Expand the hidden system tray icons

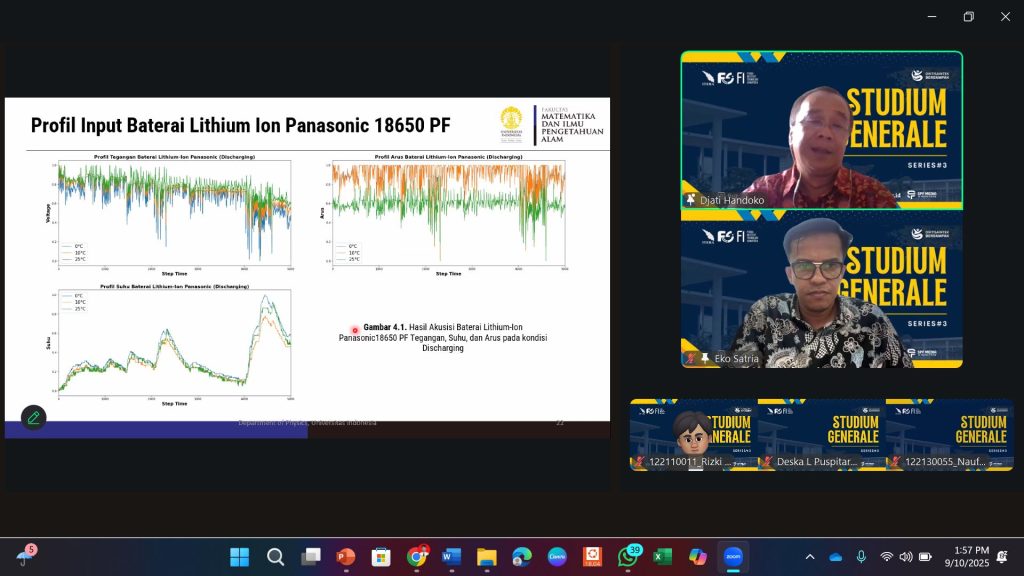click(810, 557)
